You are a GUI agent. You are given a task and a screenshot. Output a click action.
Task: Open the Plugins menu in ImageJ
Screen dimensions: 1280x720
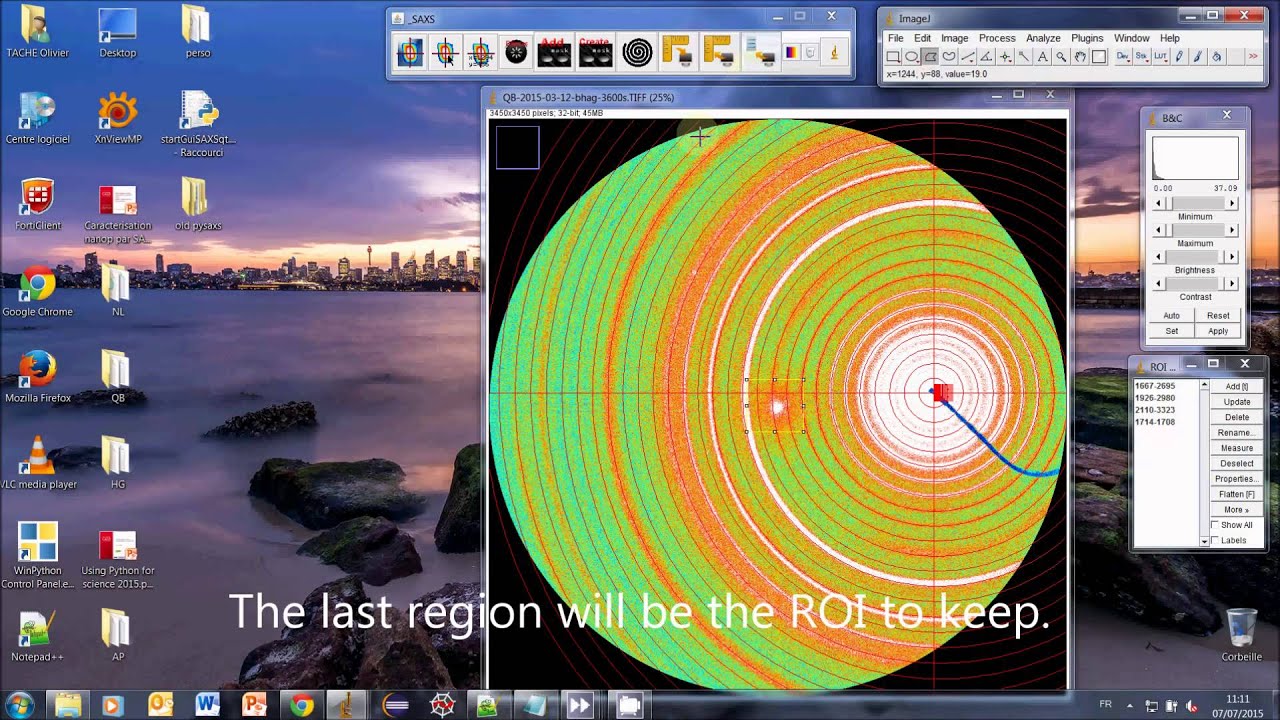click(1087, 38)
